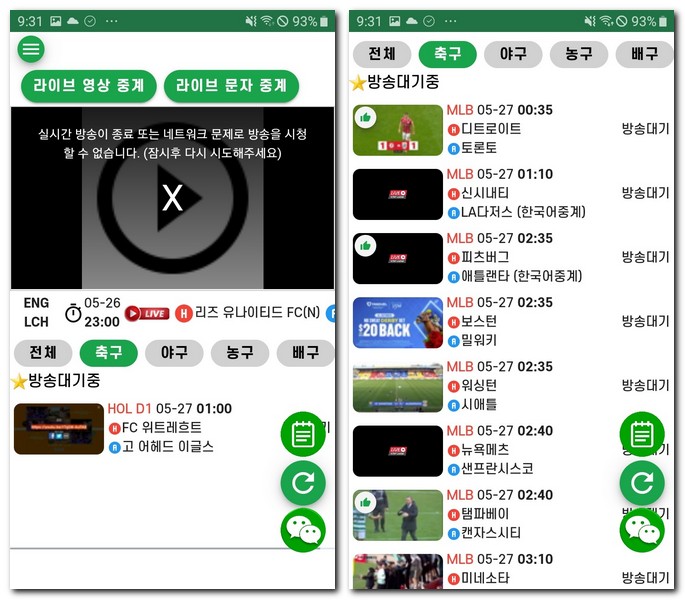Open the hamburger menu icon
Viewport: 685px width, 600px height.
click(31, 49)
